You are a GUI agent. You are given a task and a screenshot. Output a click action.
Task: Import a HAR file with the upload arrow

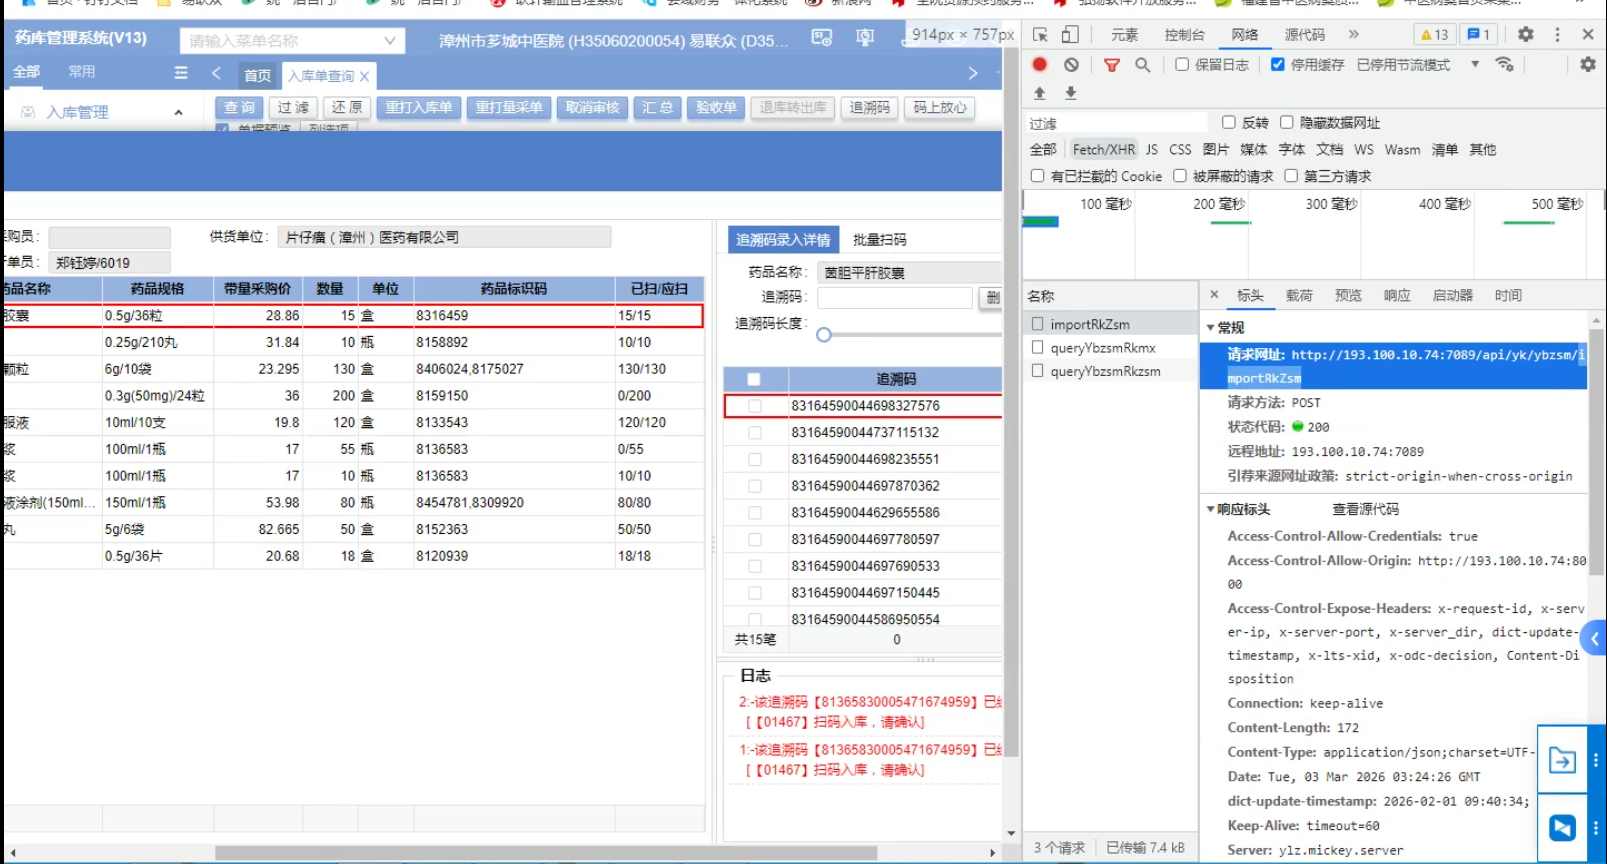[x=1040, y=93]
